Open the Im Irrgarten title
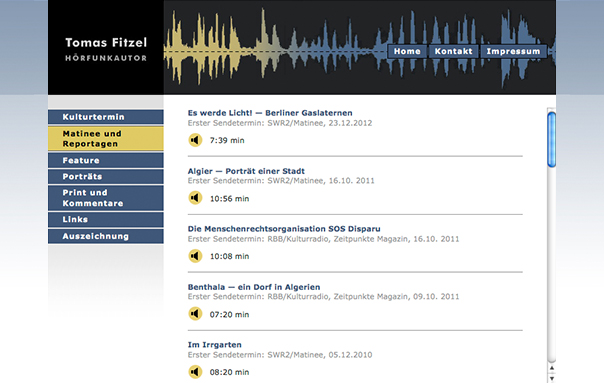The height and width of the screenshot is (383, 604). pos(215,345)
